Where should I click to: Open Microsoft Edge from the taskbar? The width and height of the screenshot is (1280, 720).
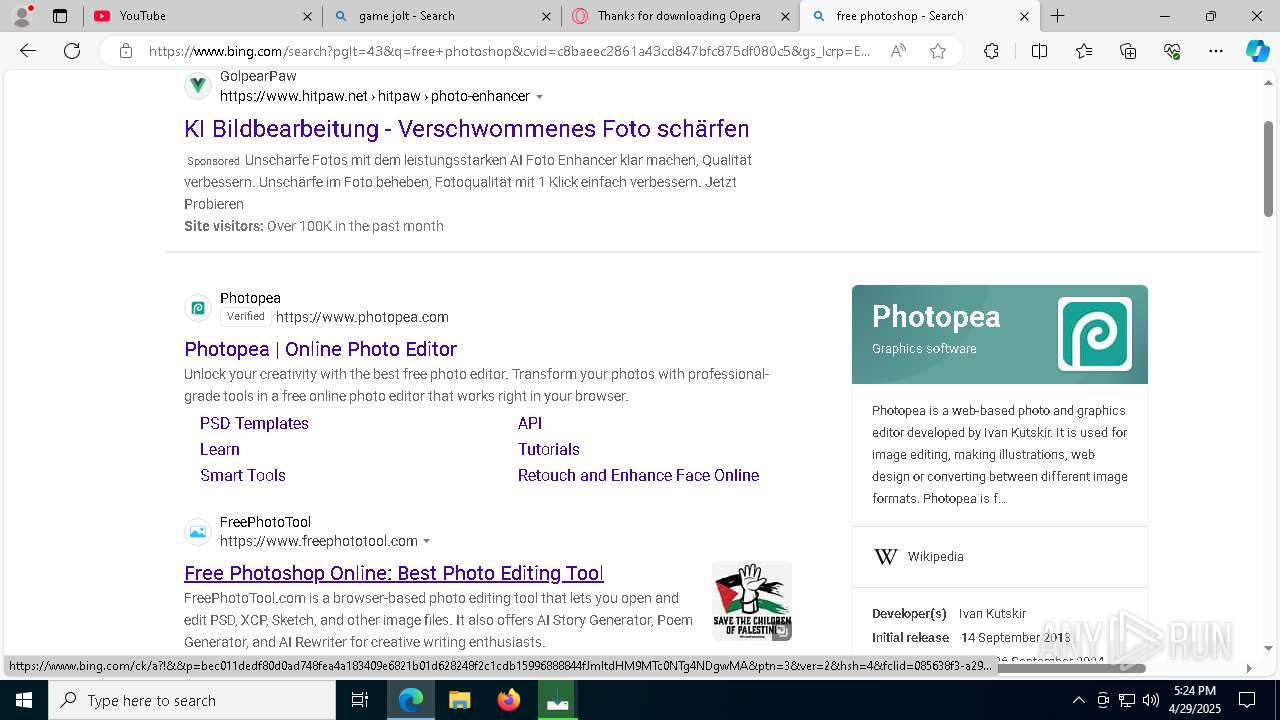411,700
